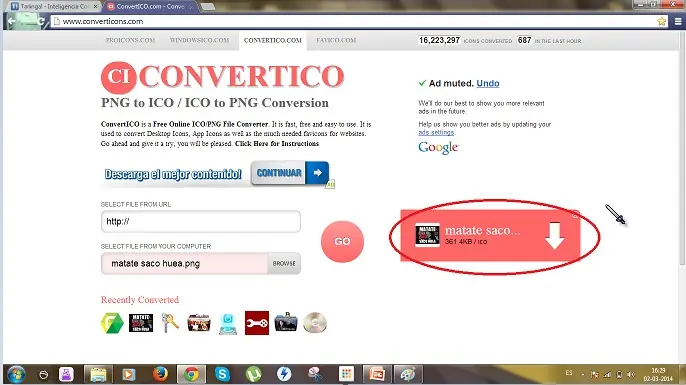686x385 pixels.
Task: Click the network signal icon in the system tray
Action: click(x=607, y=374)
